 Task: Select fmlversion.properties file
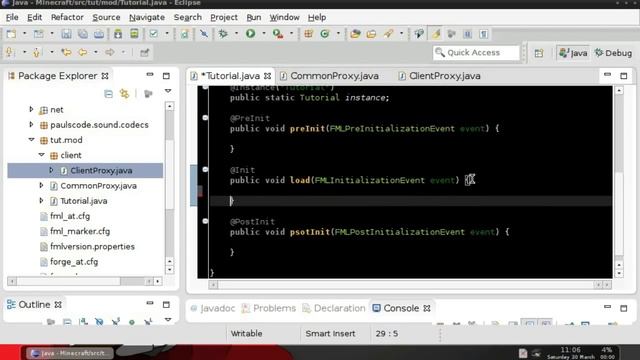(92, 247)
